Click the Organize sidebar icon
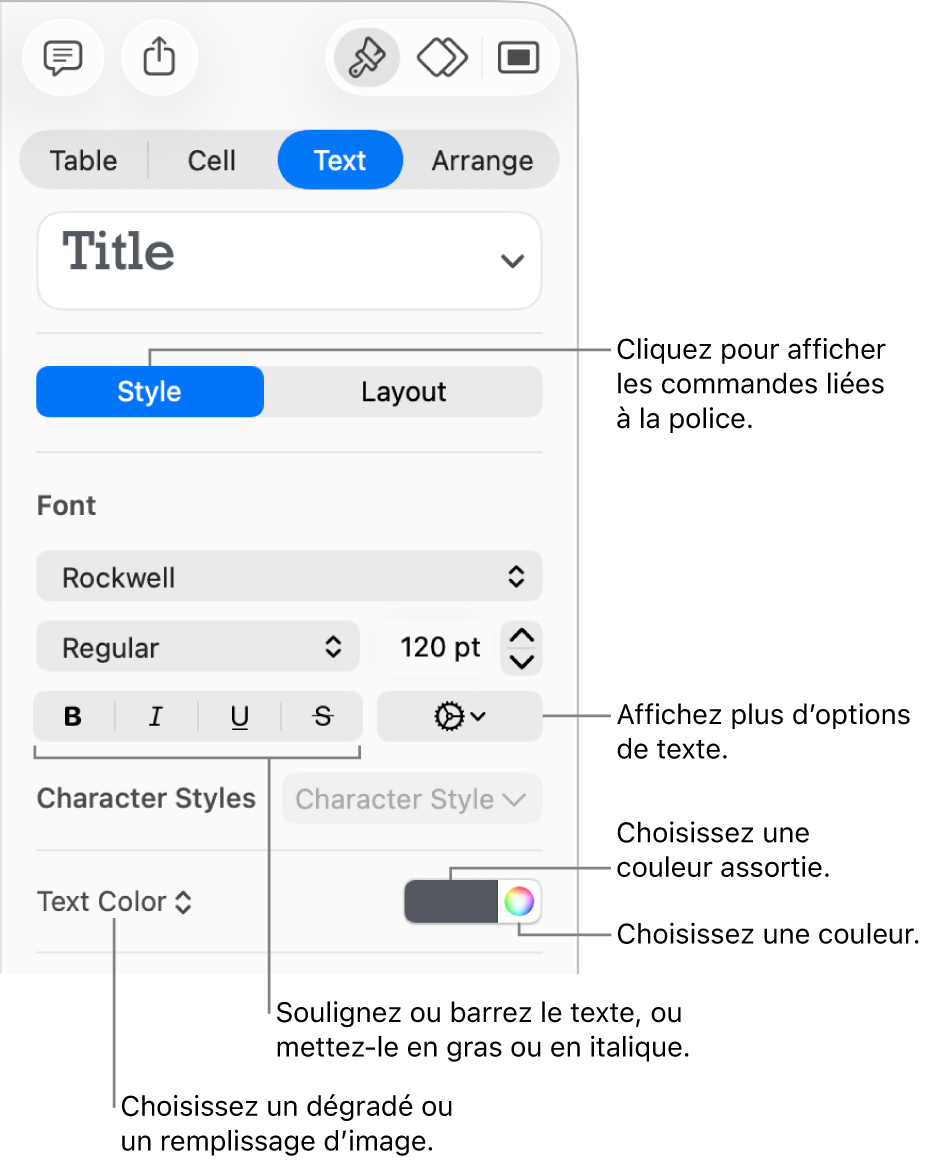The image size is (939, 1160). point(441,58)
